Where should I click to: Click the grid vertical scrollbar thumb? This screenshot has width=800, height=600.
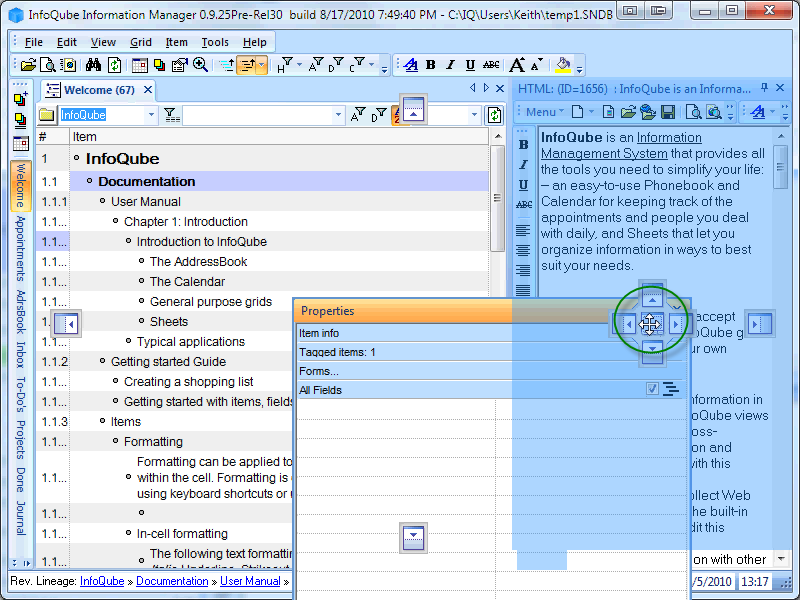497,198
